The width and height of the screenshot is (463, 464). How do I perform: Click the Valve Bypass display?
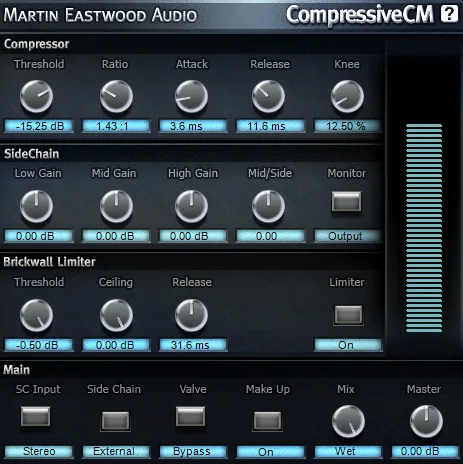193,452
